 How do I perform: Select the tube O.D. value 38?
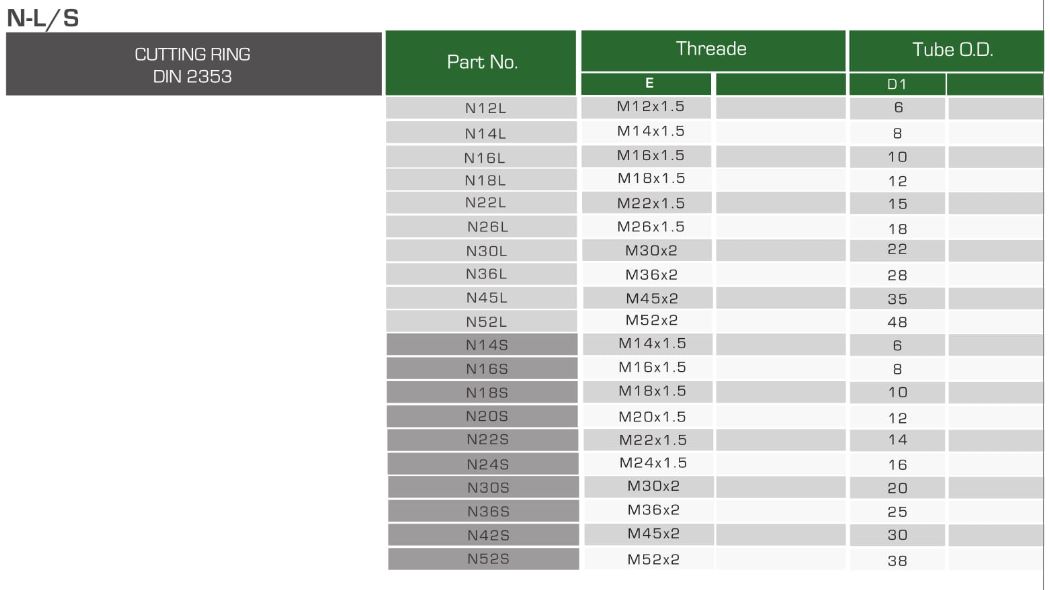pos(897,560)
